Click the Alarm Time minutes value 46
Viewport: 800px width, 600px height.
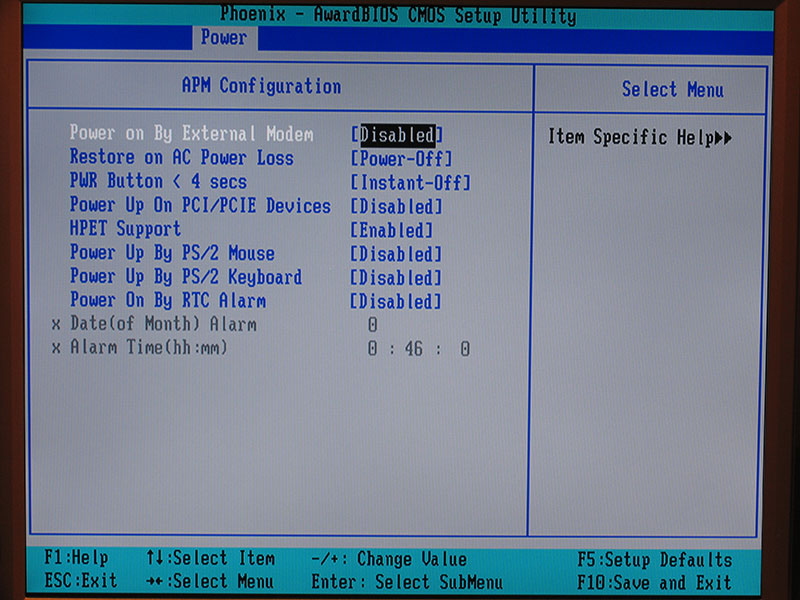[414, 349]
